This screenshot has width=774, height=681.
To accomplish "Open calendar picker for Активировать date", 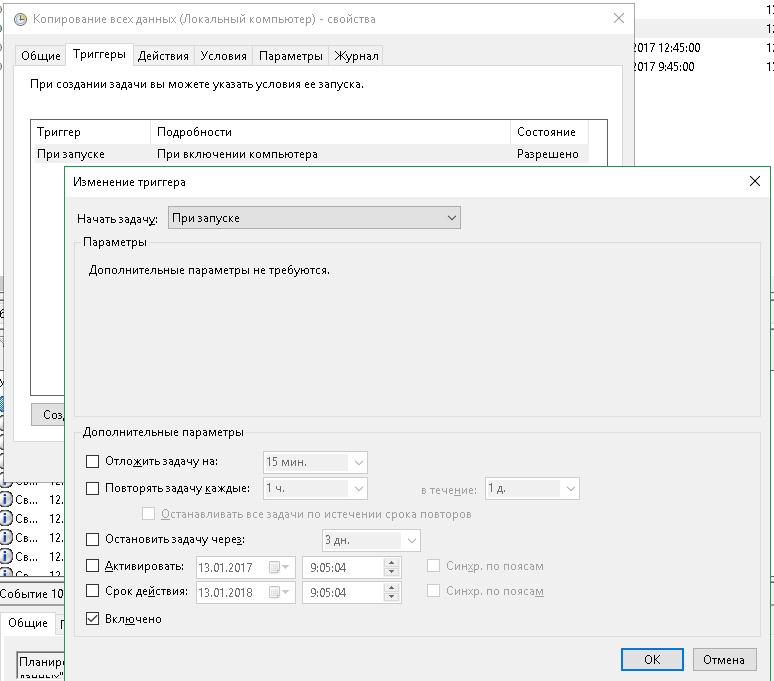I will point(280,567).
